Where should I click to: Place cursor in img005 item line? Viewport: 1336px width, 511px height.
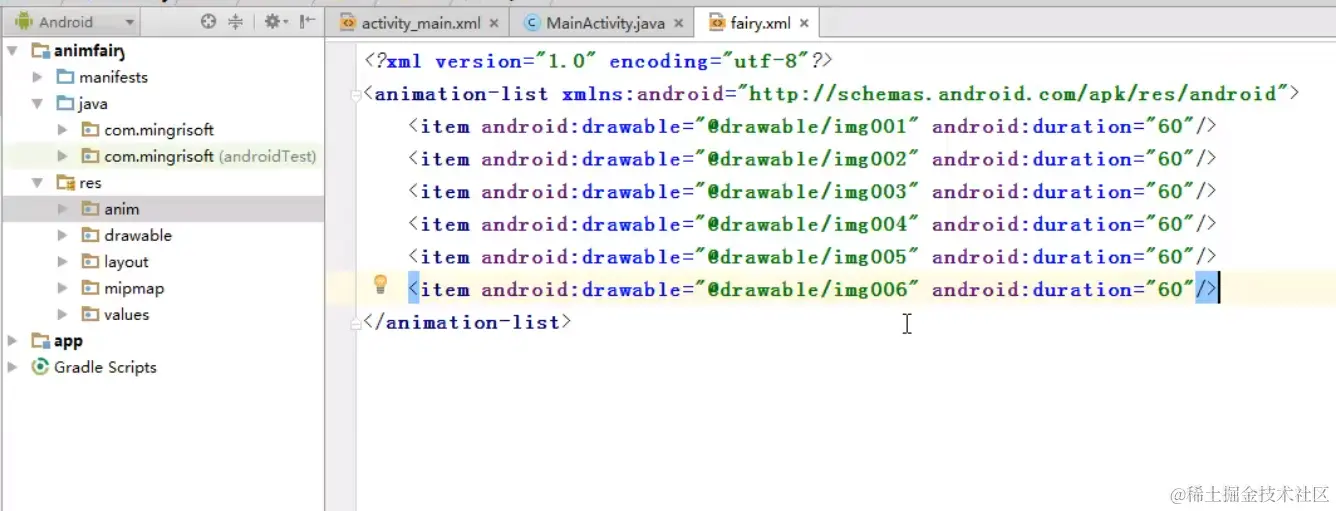[x=812, y=257]
